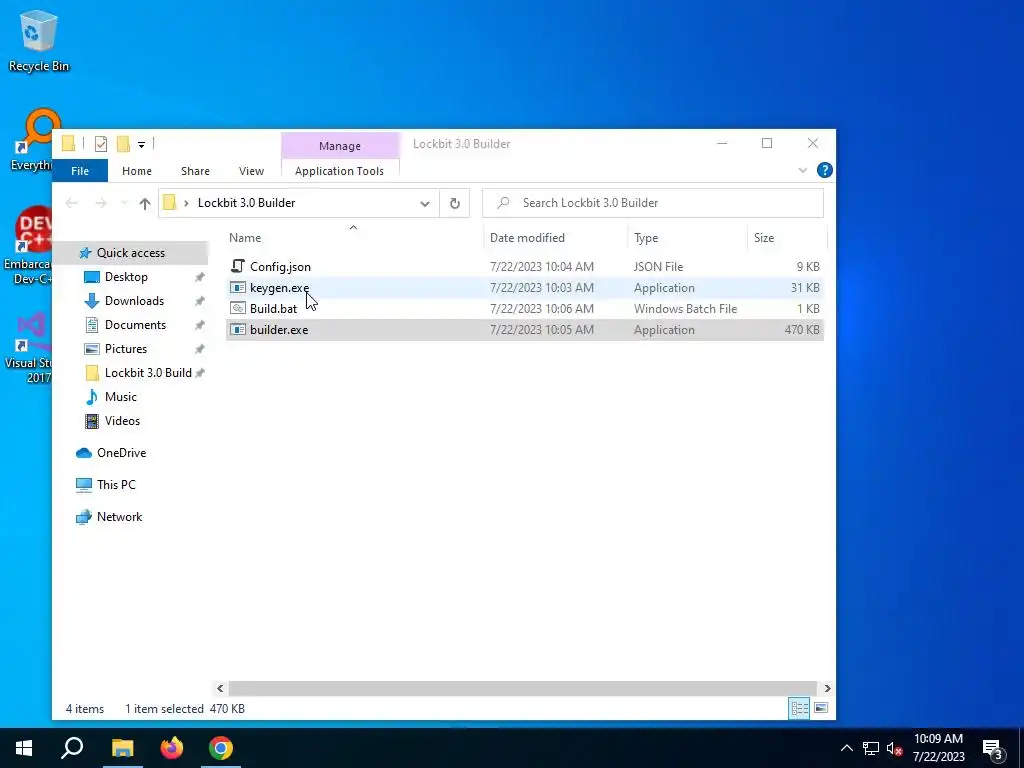1024x768 pixels.
Task: Click the New folder icon in quick access toolbar
Action: [123, 144]
